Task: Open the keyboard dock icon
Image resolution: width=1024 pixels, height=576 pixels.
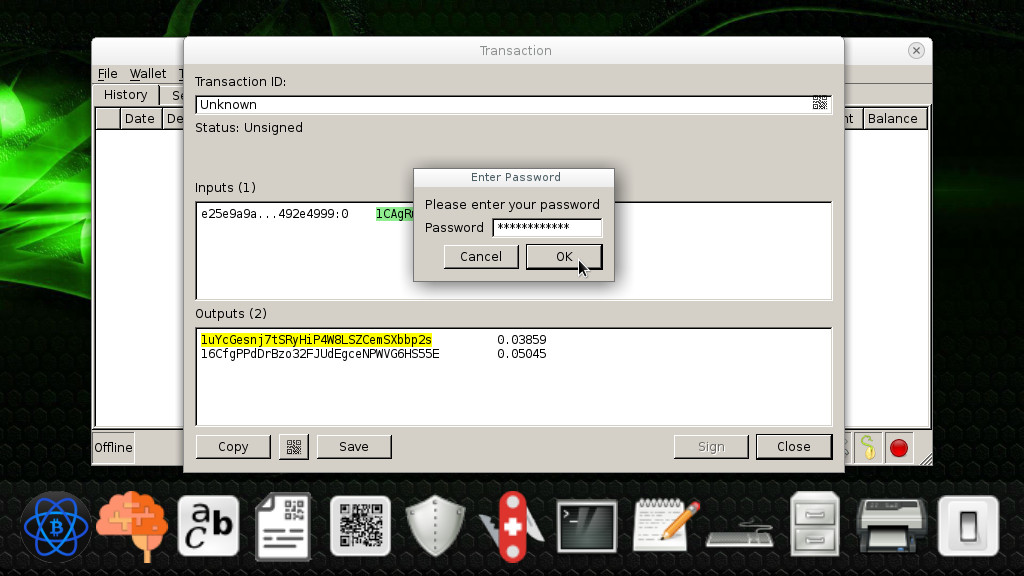Action: pos(740,530)
